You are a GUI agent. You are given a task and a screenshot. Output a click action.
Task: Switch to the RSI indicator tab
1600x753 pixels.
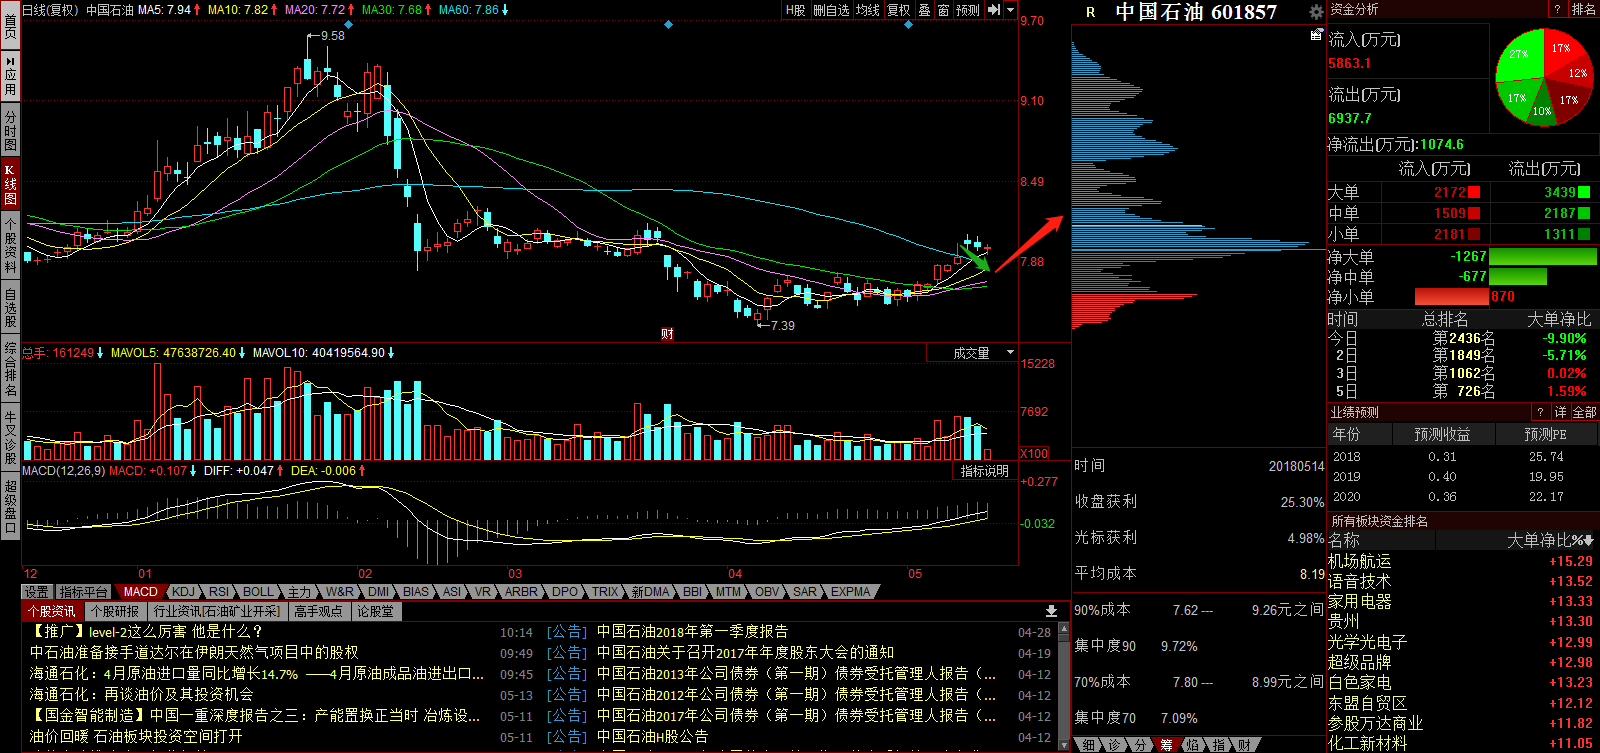coord(219,592)
